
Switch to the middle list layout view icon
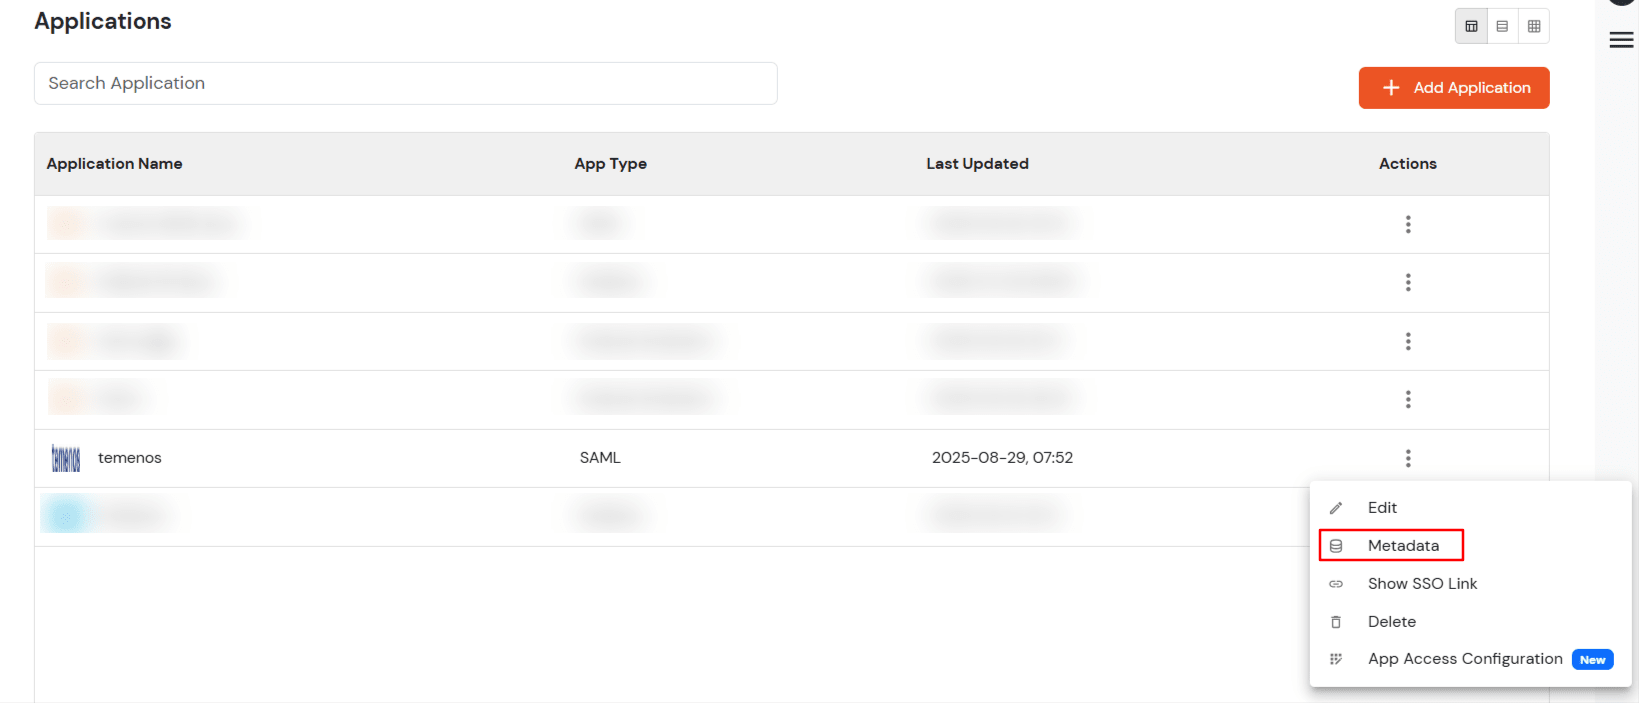tap(1502, 26)
